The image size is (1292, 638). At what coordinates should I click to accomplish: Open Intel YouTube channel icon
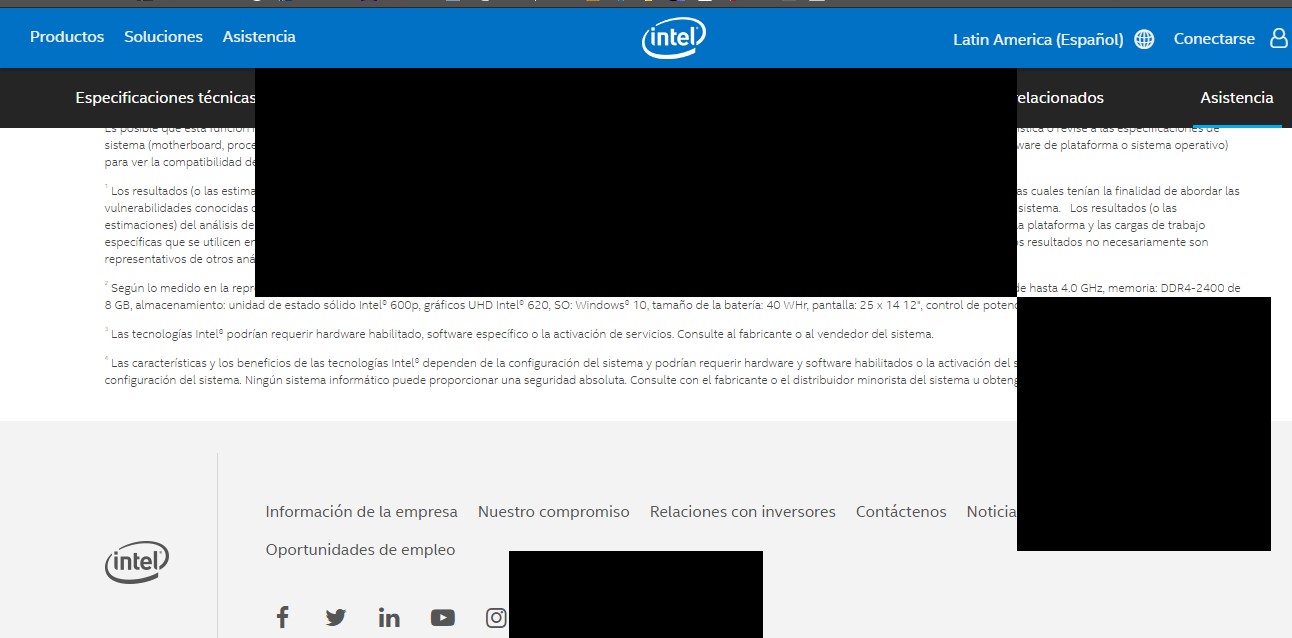pyautogui.click(x=443, y=618)
